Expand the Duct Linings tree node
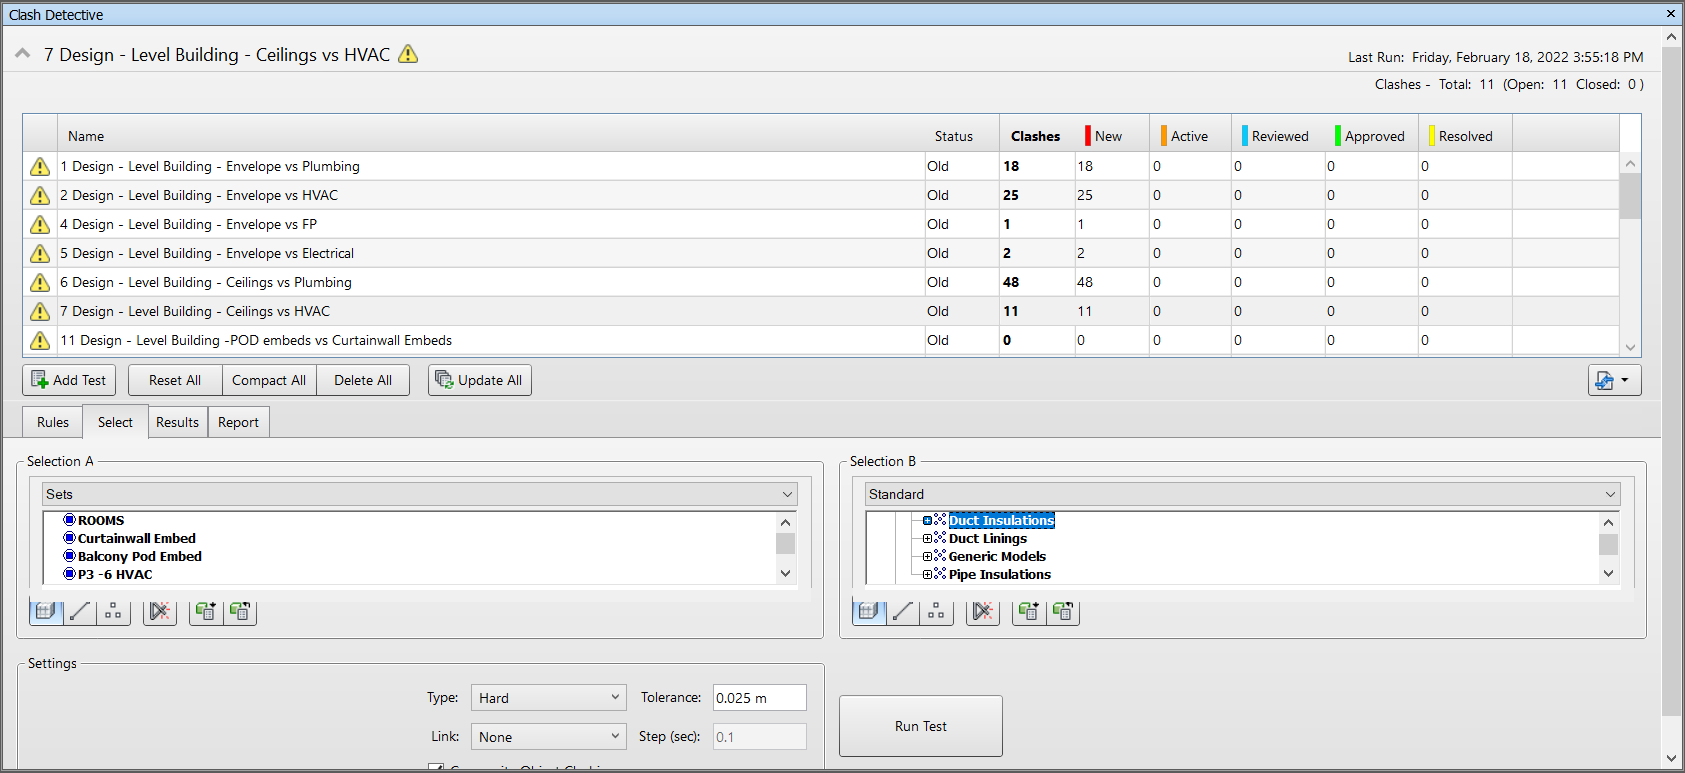 pyautogui.click(x=927, y=539)
